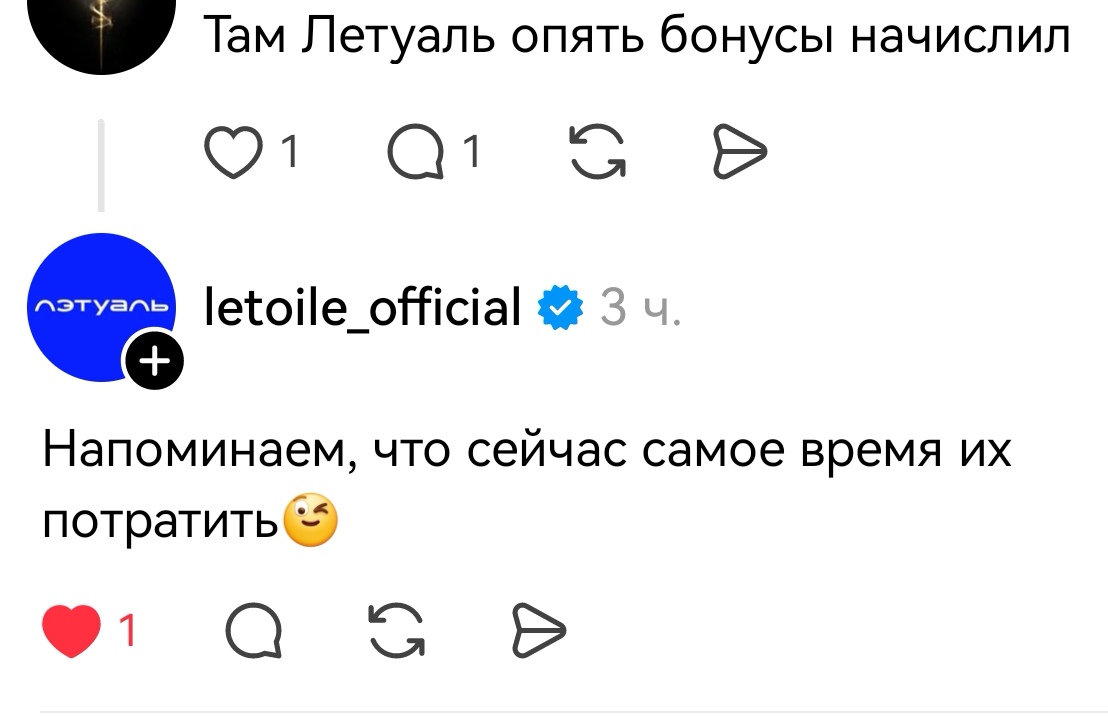Like the comment "Там Летуаль опять бонусы начислил"

coord(232,152)
